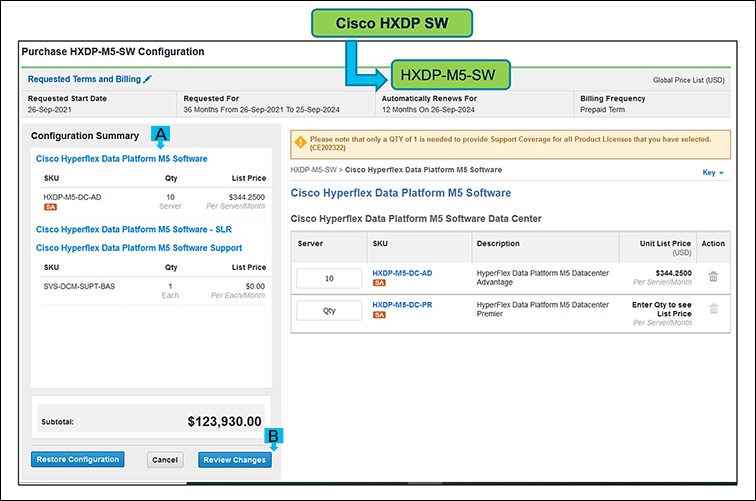Click Requested Start Date 26-Sep-2021 value
Viewport: 756px width, 501px height.
click(49, 109)
